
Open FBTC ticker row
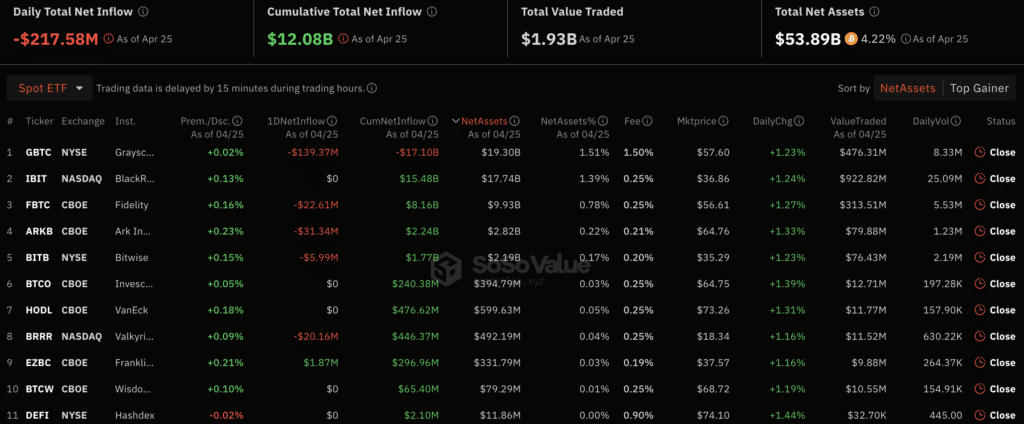point(37,204)
